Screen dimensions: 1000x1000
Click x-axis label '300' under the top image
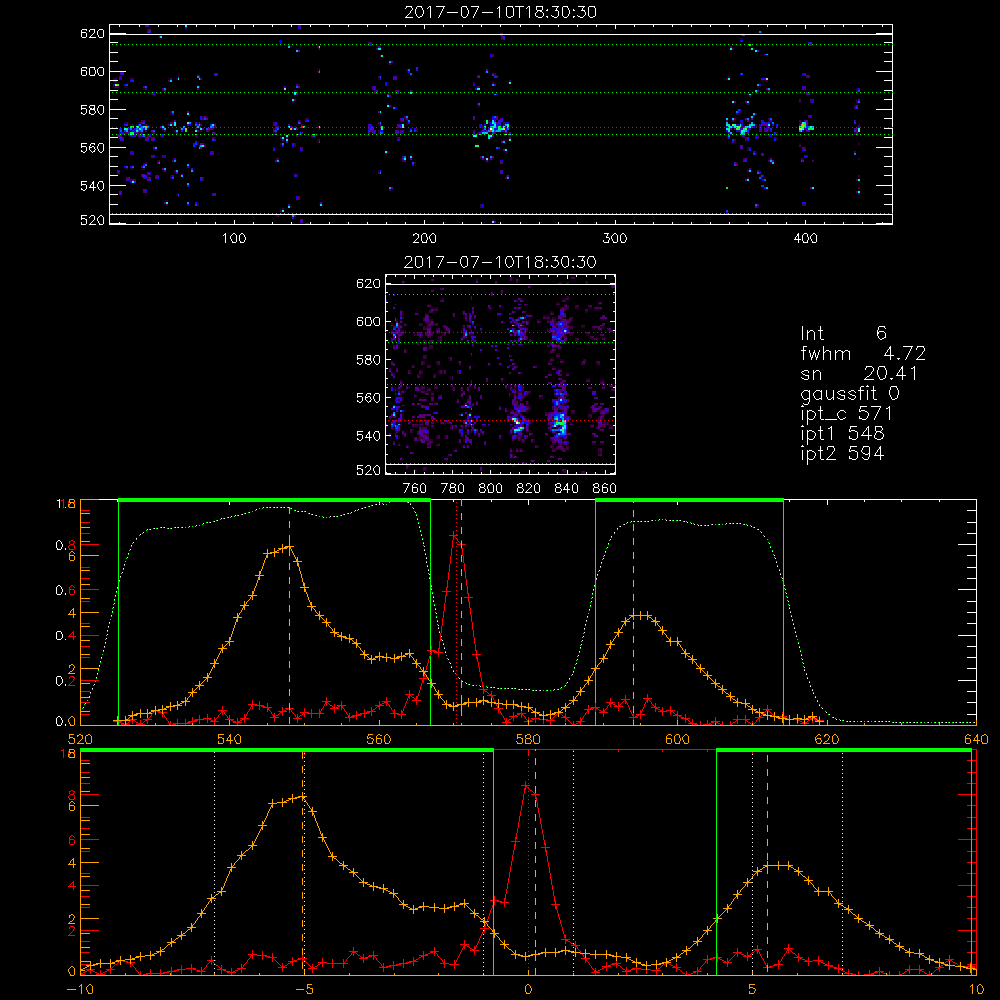[615, 239]
